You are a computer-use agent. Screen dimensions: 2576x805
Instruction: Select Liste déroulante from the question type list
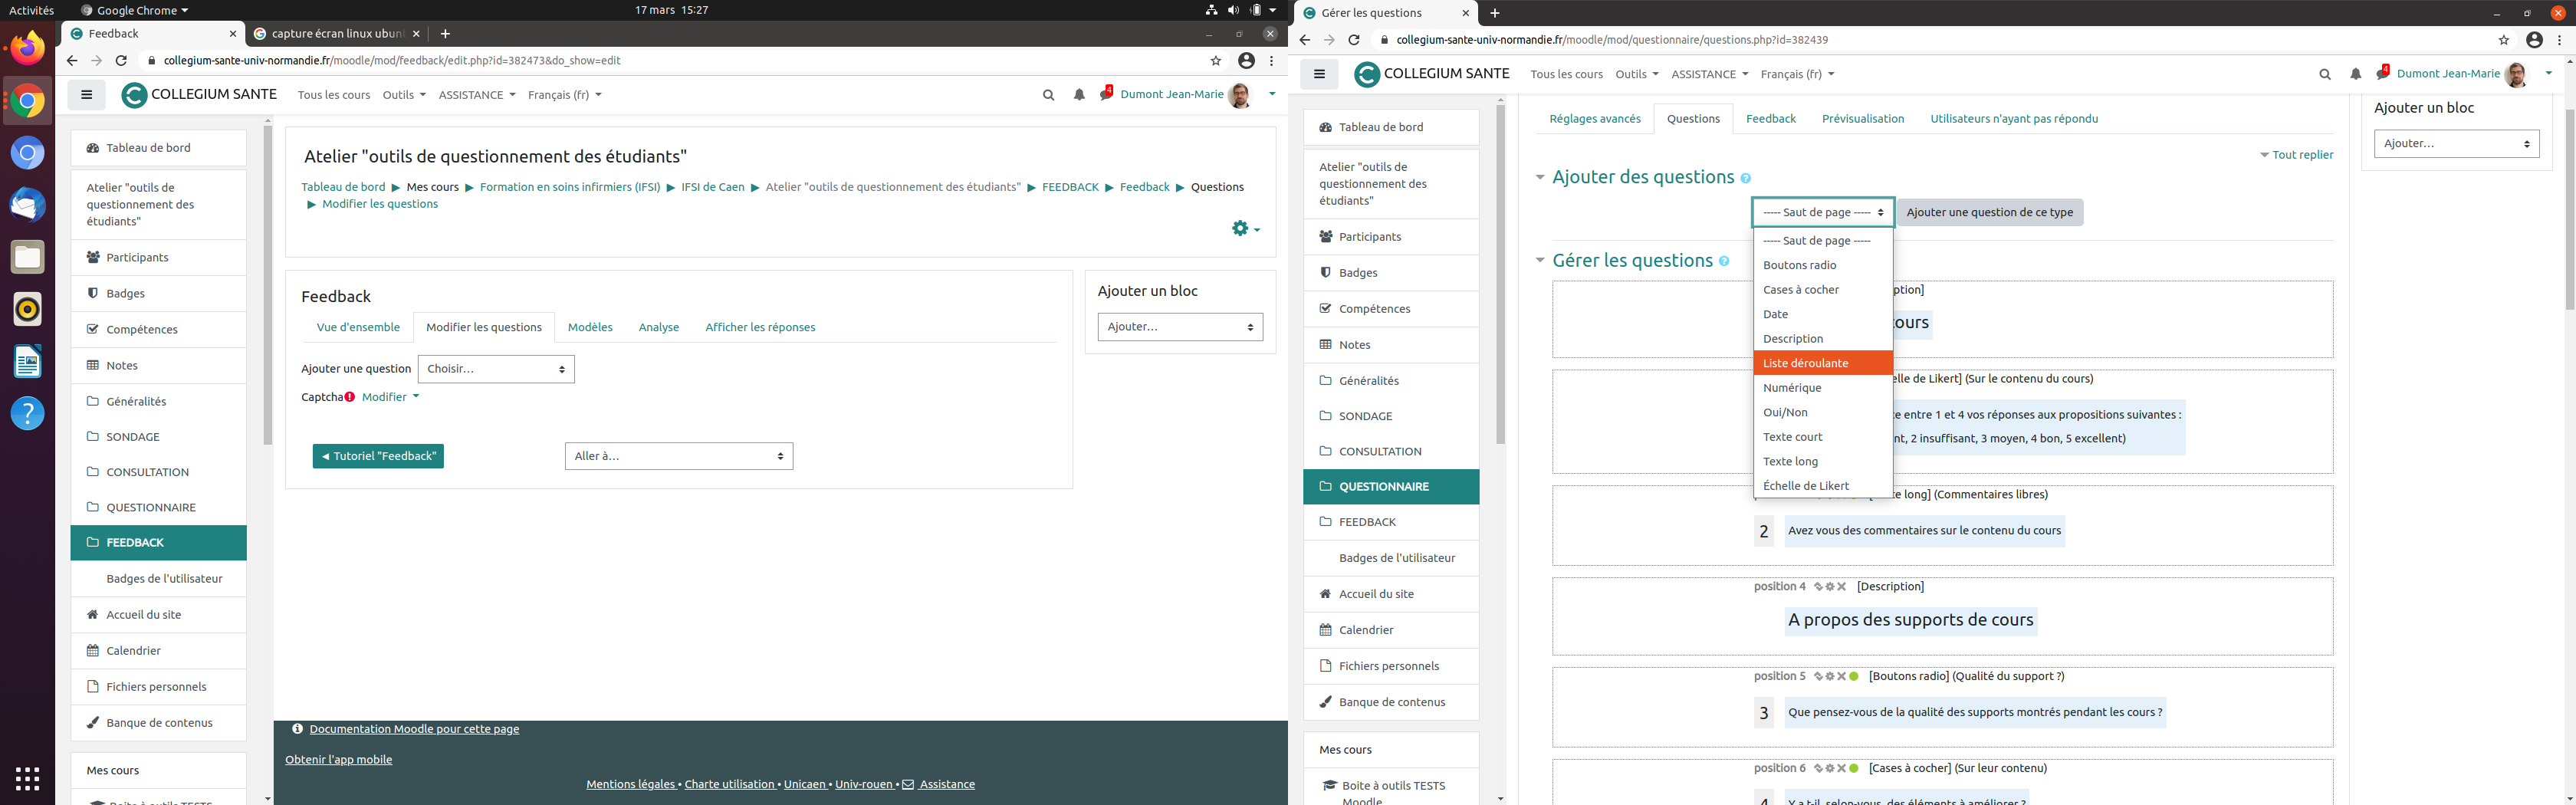[1822, 363]
